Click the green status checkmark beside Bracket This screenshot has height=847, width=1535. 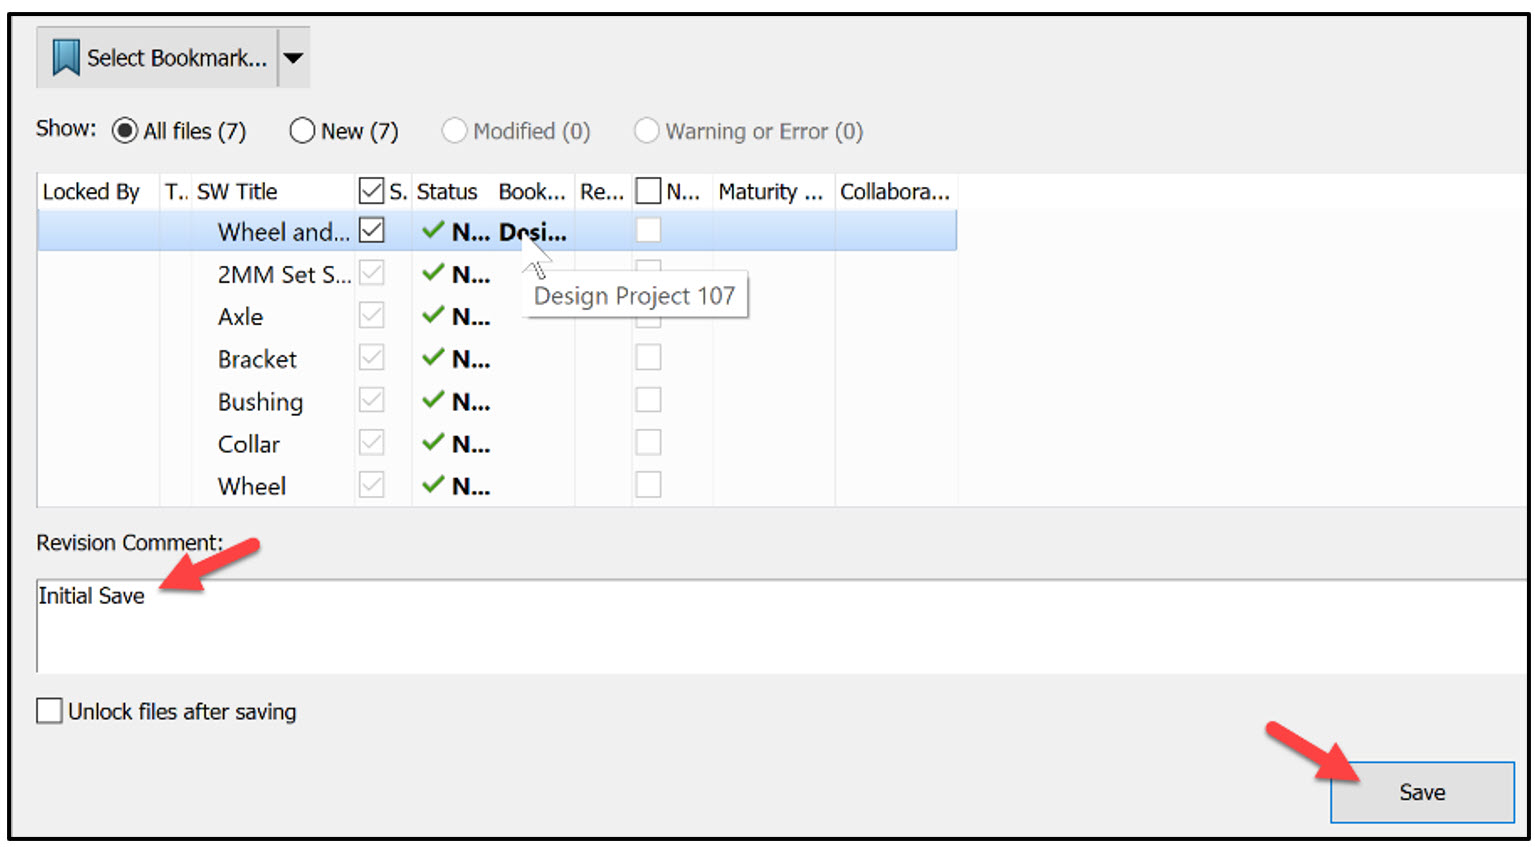pyautogui.click(x=434, y=357)
